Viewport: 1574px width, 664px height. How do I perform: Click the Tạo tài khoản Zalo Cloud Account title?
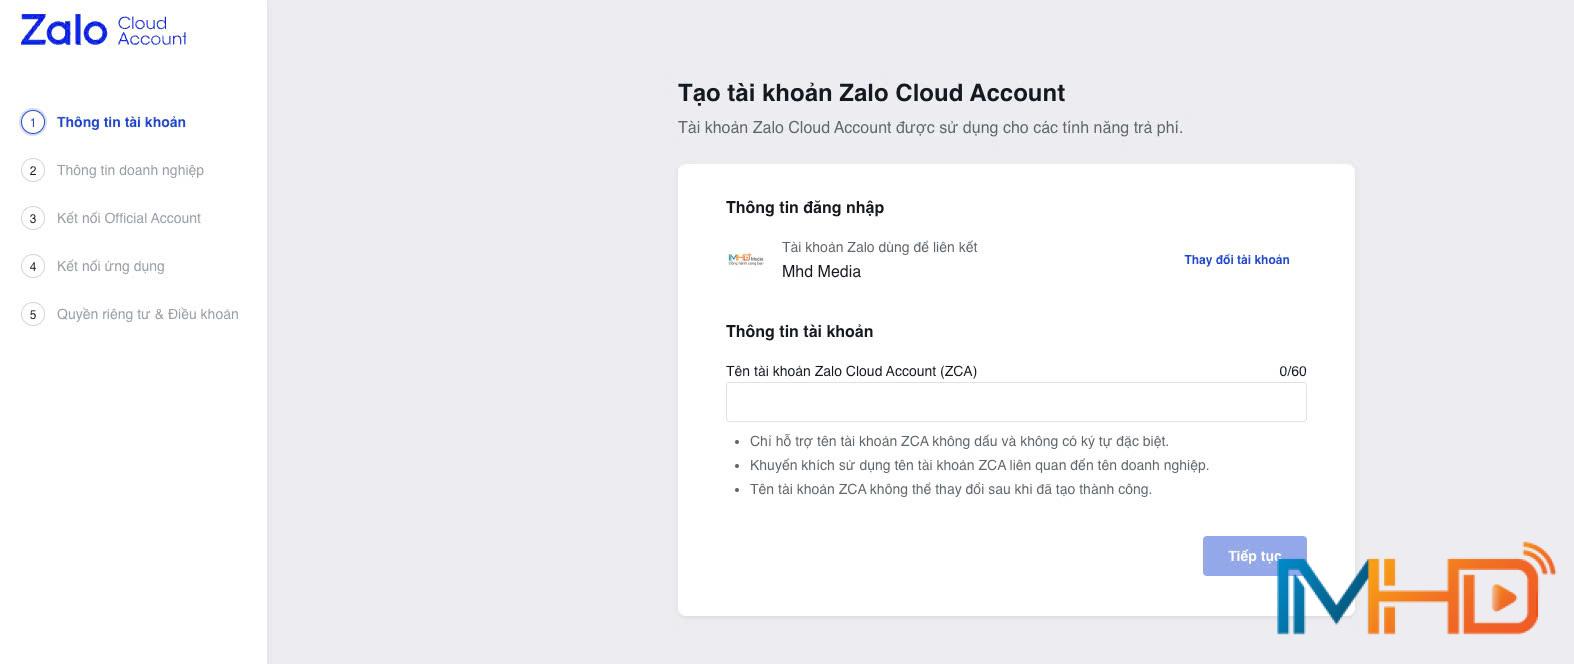(x=871, y=93)
